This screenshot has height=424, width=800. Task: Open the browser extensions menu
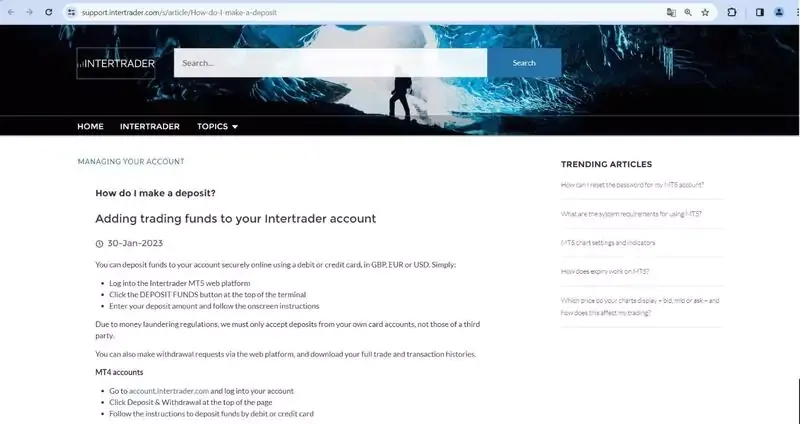click(x=732, y=12)
